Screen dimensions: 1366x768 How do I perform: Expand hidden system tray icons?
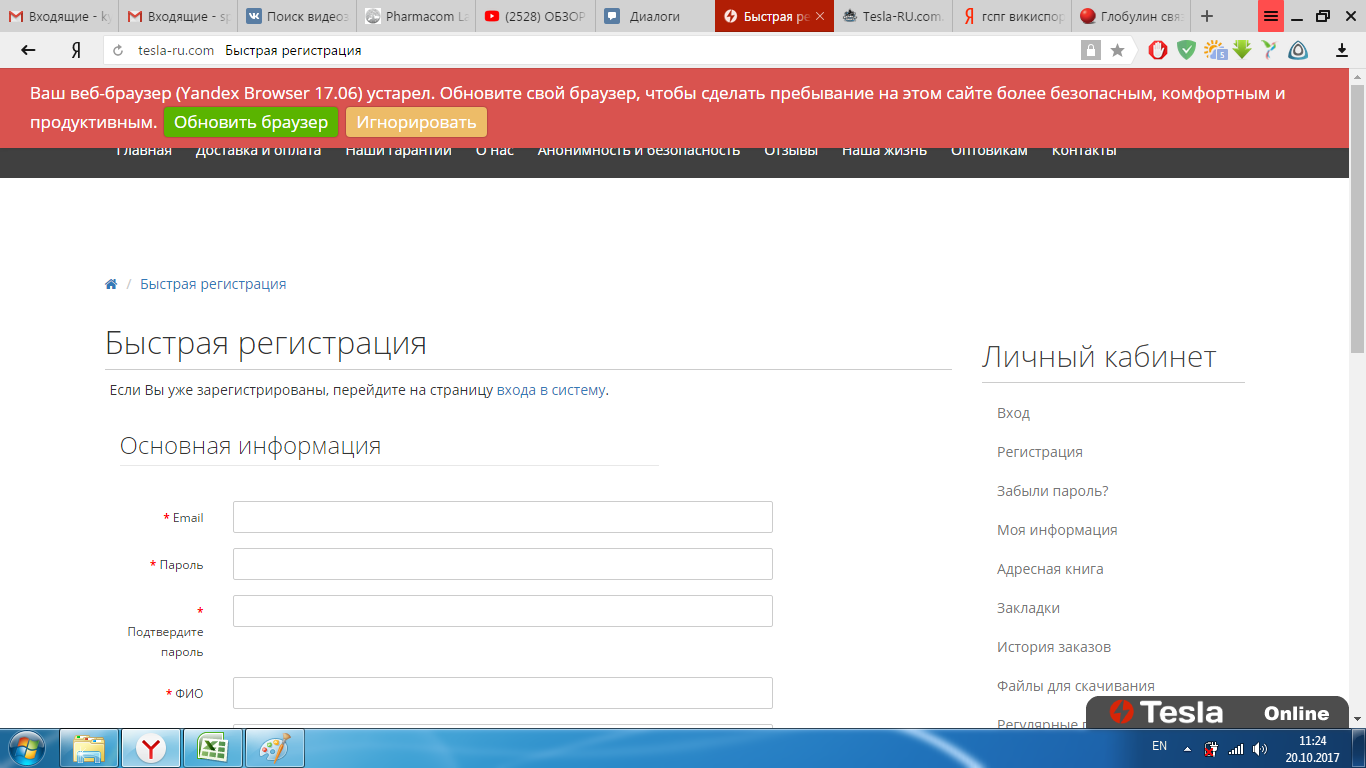1187,748
